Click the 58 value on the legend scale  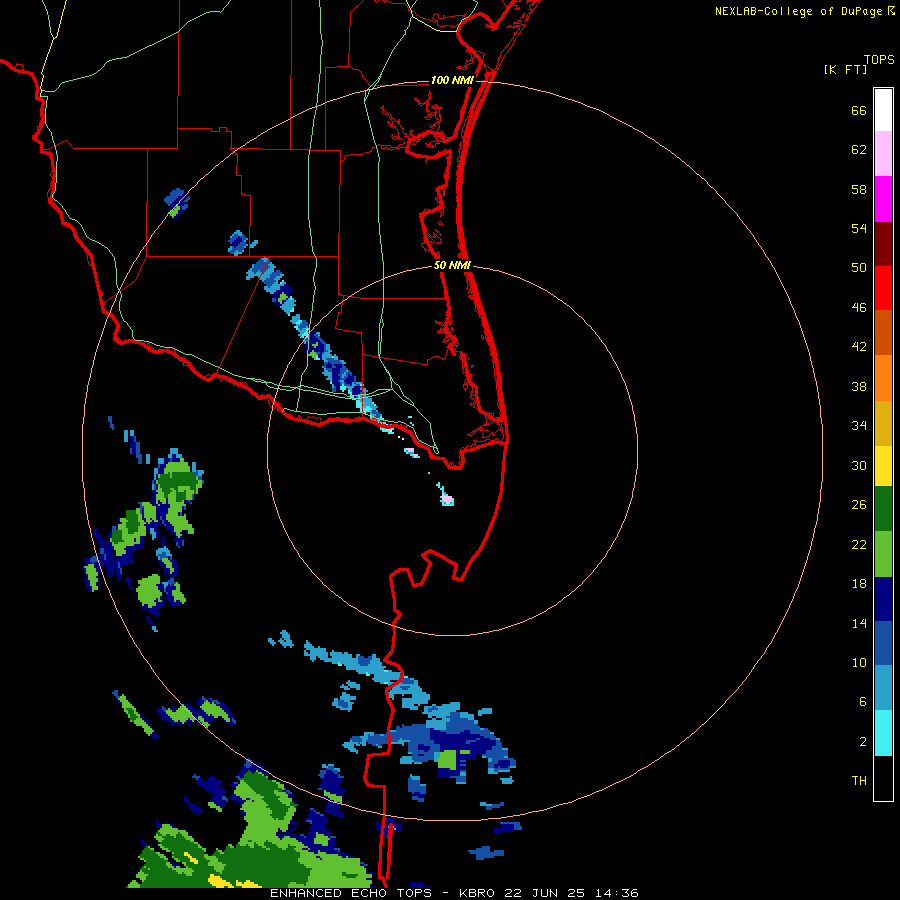coord(859,189)
